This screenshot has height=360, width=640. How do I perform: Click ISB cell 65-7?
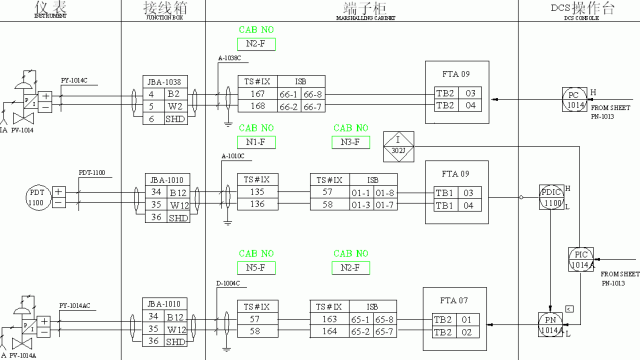pyautogui.click(x=385, y=332)
